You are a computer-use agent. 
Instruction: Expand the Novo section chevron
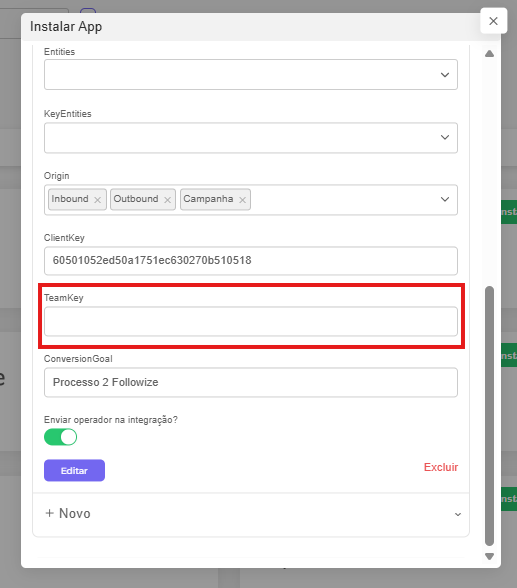458,514
